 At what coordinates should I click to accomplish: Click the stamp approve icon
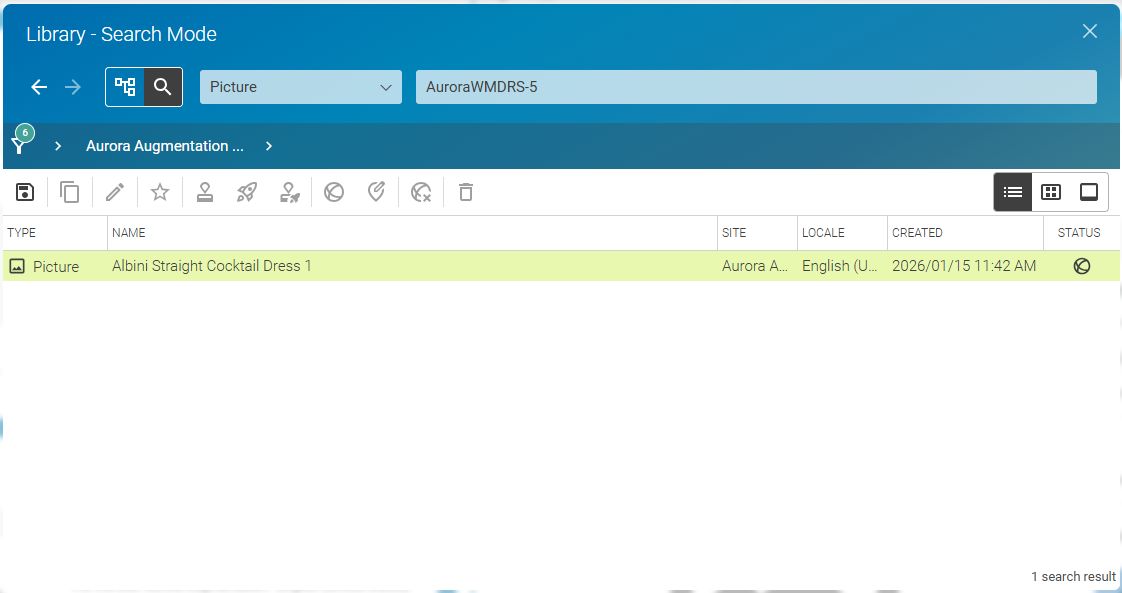205,192
